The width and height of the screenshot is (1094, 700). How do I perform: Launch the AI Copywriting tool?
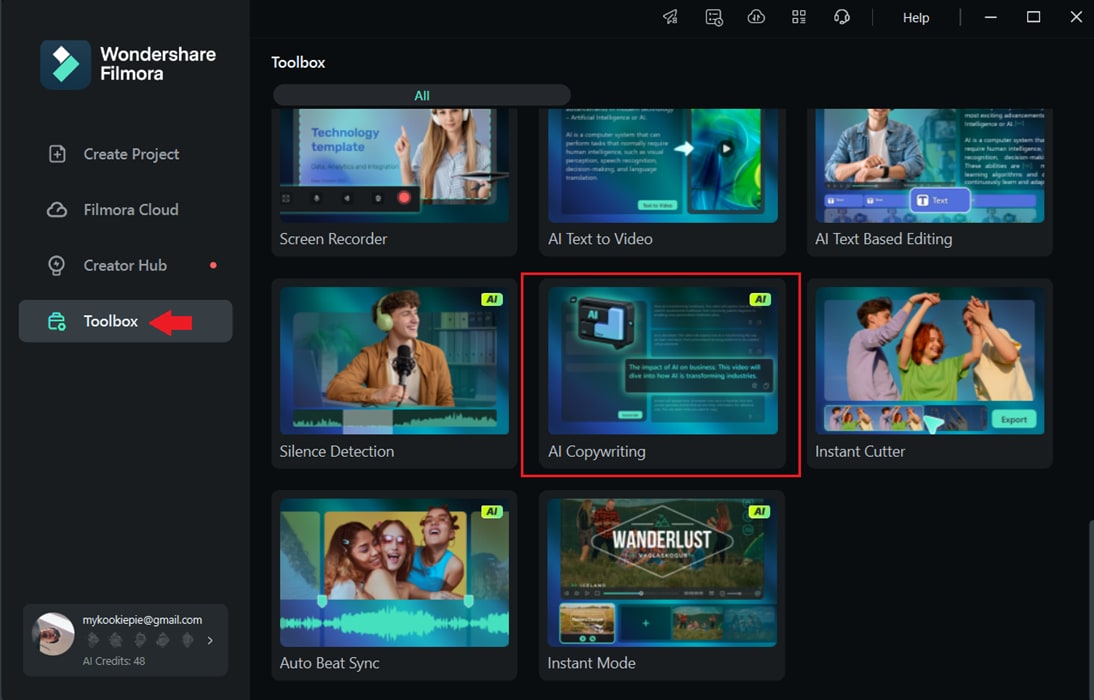click(662, 373)
